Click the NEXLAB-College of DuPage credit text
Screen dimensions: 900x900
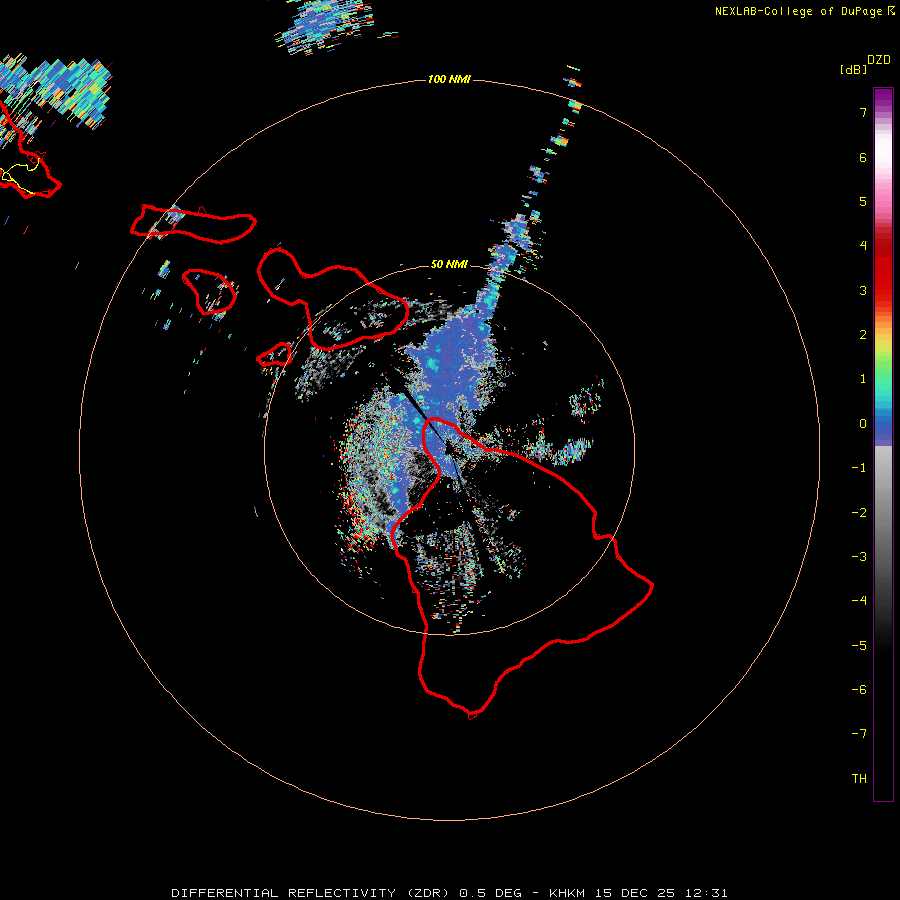click(x=798, y=11)
